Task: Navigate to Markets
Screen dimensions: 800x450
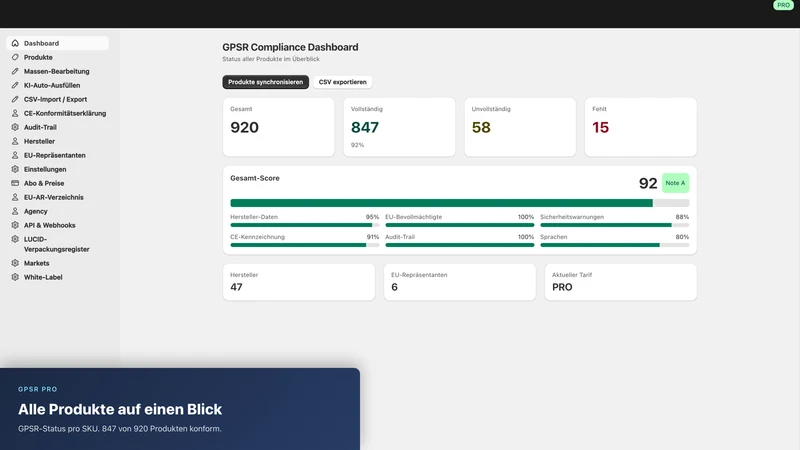Action: [57, 263]
